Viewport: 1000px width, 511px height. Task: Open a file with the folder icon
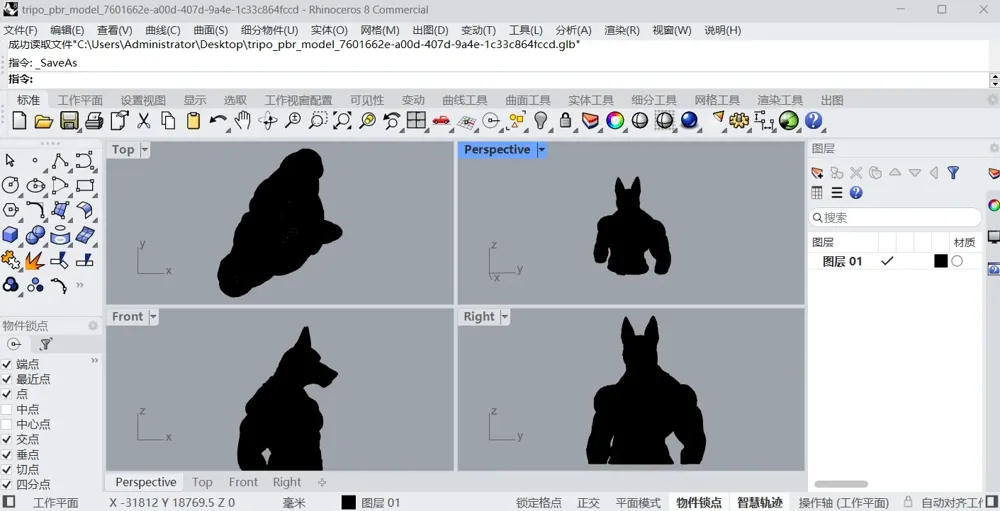[43, 120]
